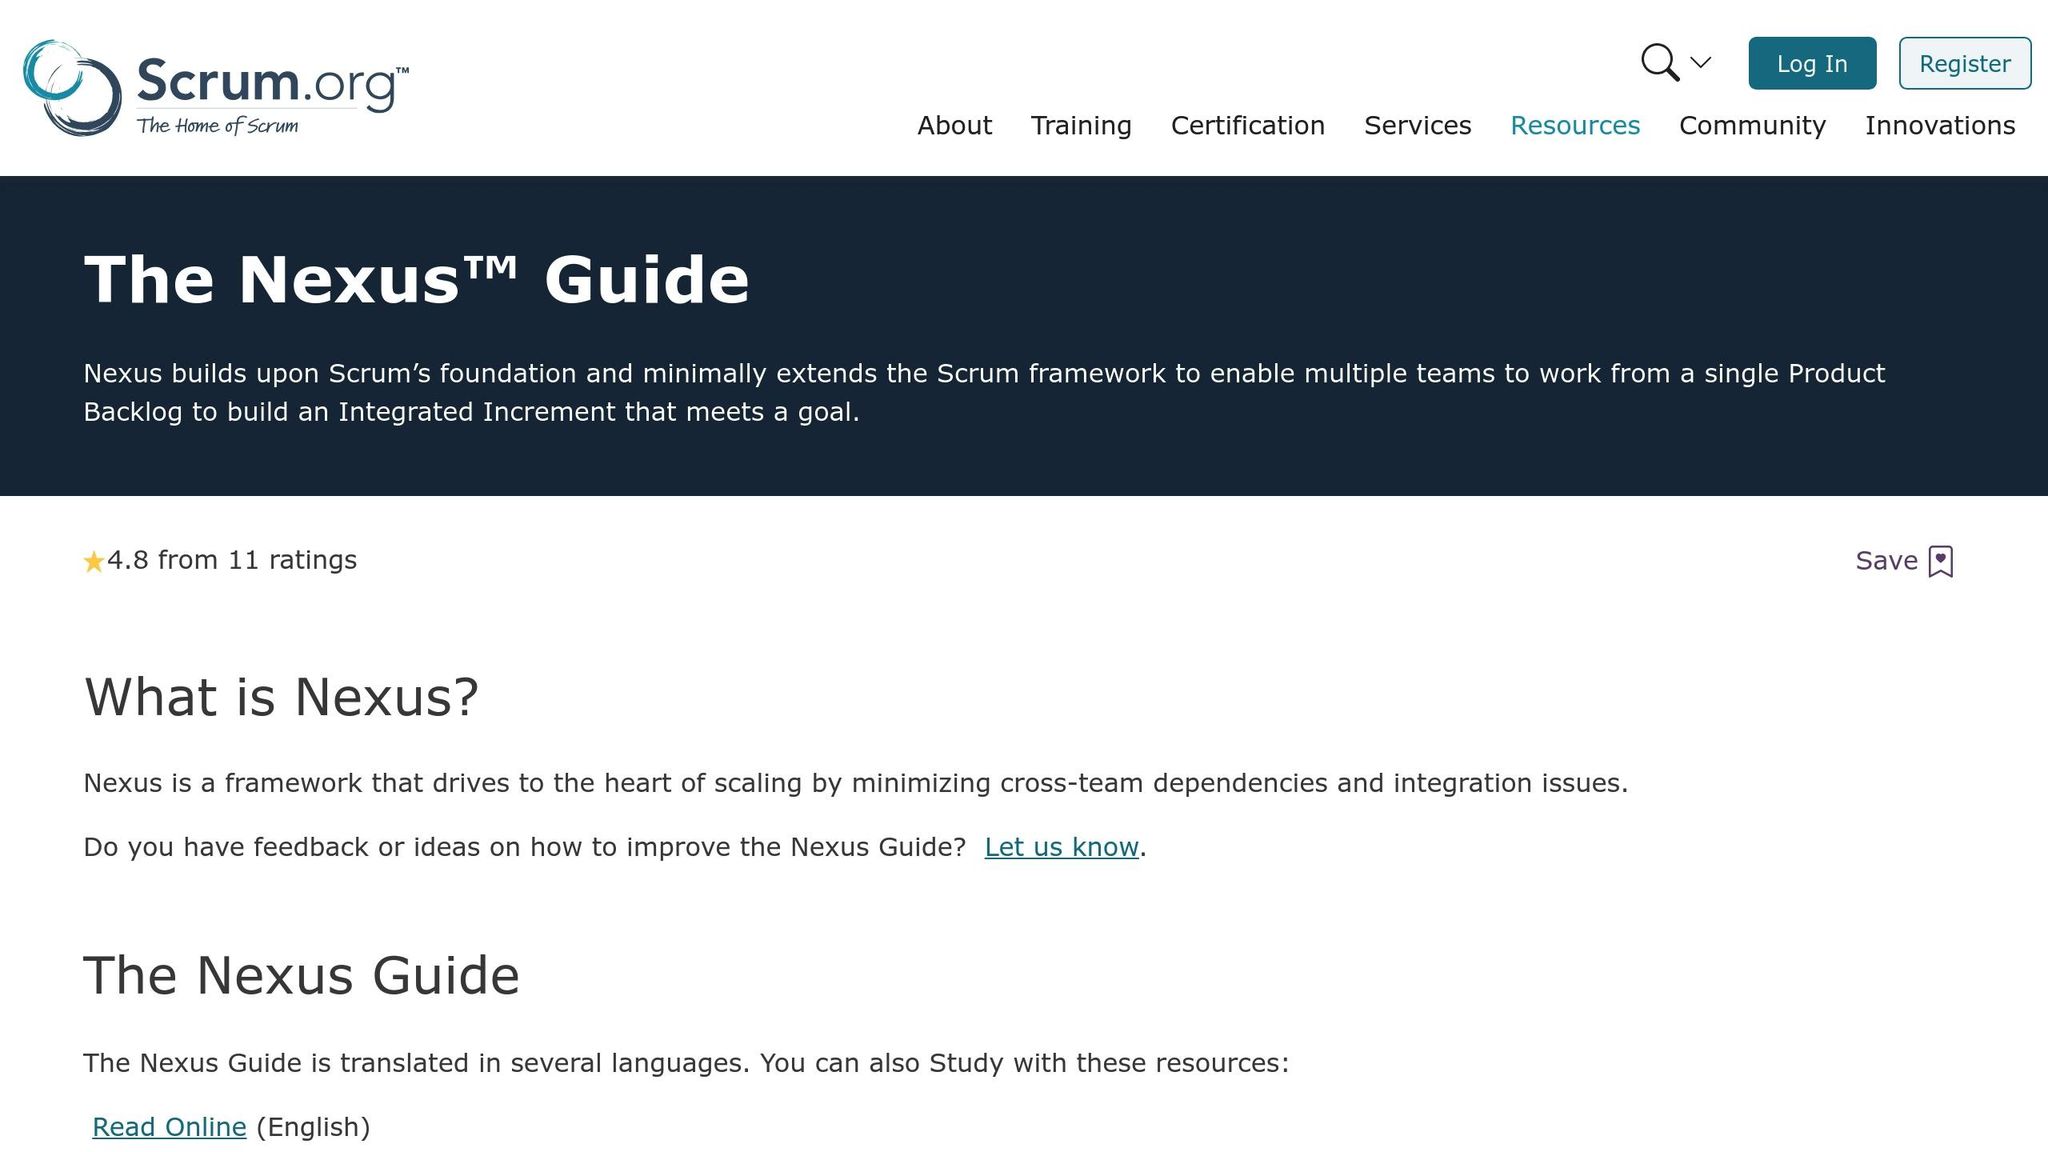The width and height of the screenshot is (2048, 1152).
Task: Open the About menu
Action: tap(954, 126)
